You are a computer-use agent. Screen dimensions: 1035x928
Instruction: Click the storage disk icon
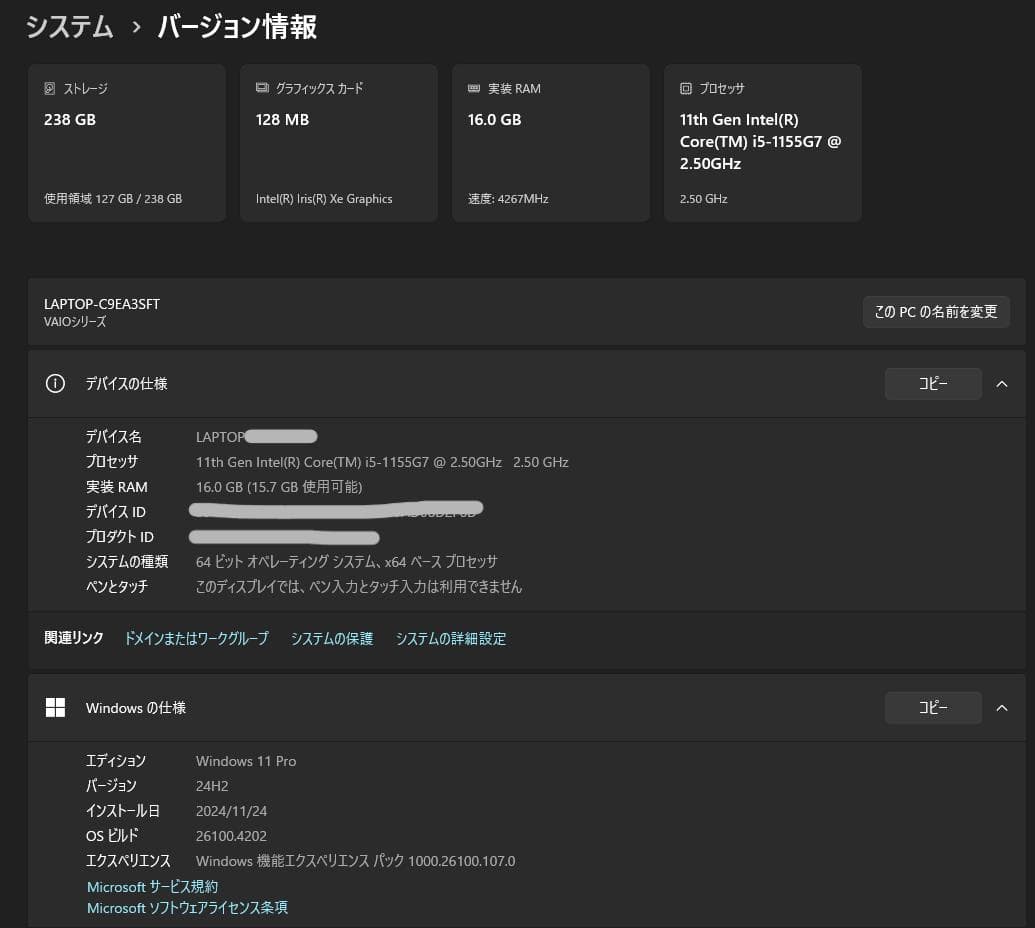(x=50, y=88)
